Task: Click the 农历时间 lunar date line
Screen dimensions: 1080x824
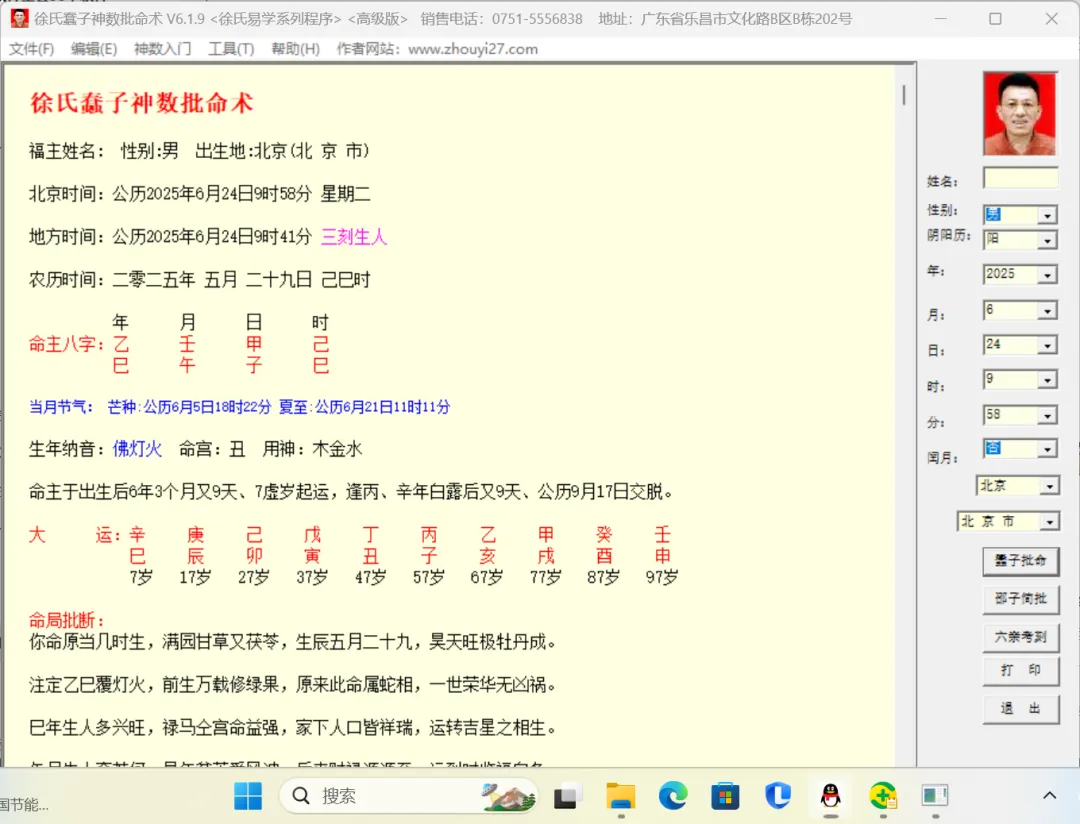Action: click(x=200, y=280)
